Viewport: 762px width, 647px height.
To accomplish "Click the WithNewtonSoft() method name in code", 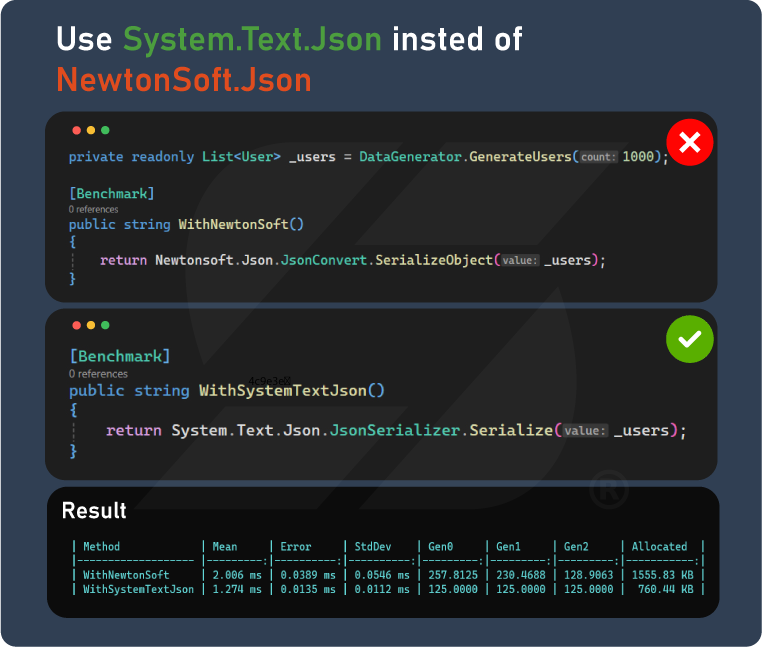I will [x=241, y=224].
